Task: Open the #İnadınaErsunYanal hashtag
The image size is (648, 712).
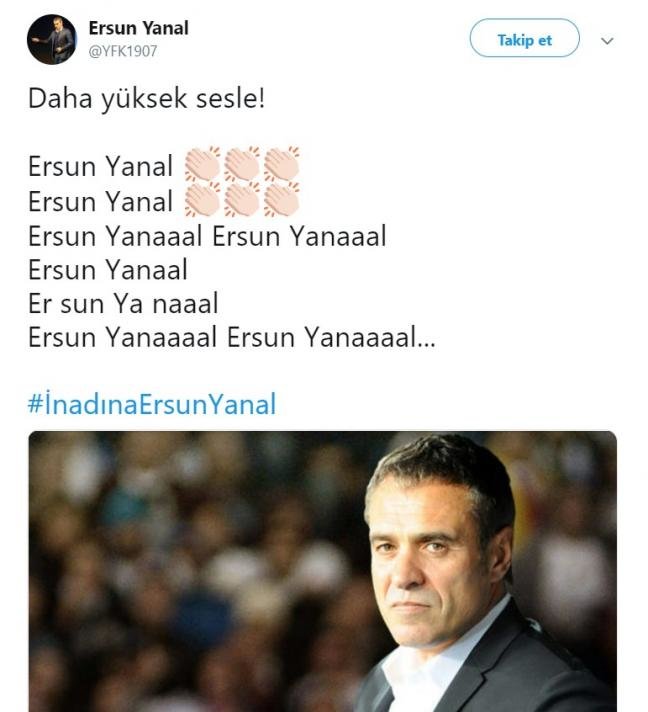Action: pyautogui.click(x=152, y=404)
